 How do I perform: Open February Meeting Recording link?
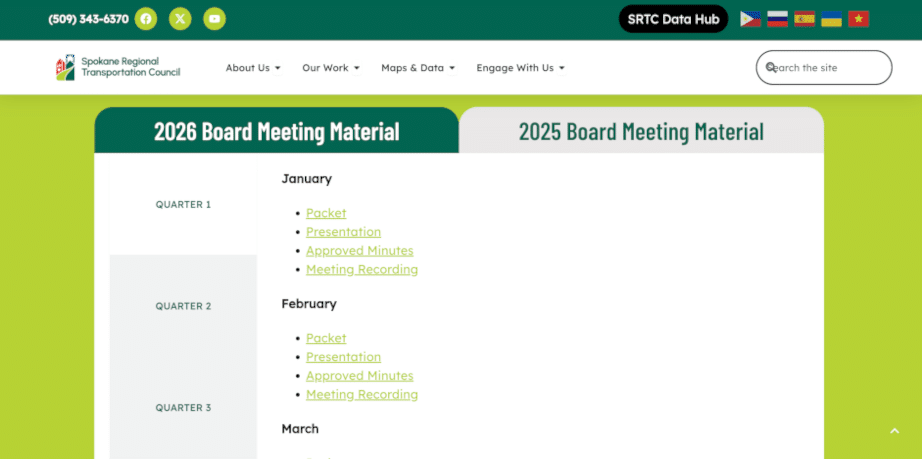(362, 395)
